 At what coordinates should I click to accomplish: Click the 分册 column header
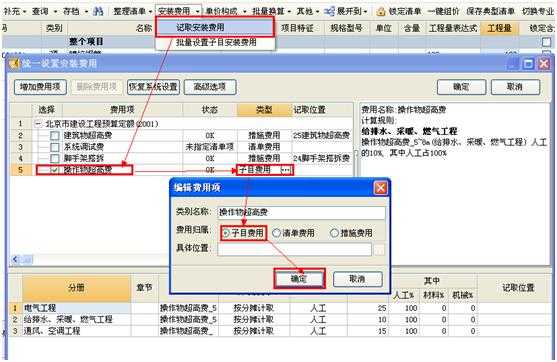click(76, 288)
